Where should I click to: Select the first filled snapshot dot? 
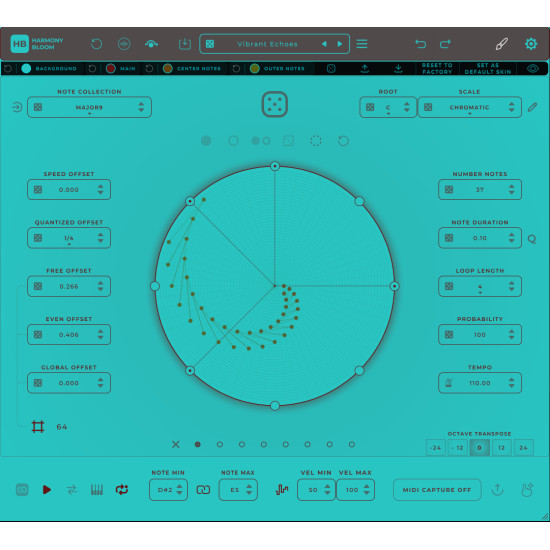point(197,444)
